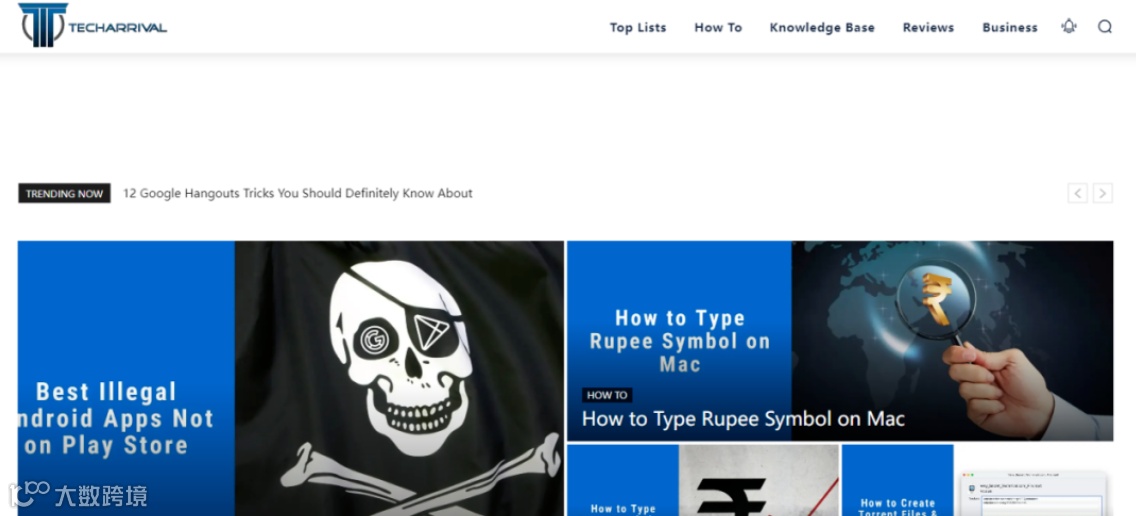Open the search magnifier icon
Image resolution: width=1136 pixels, height=516 pixels.
coord(1104,27)
